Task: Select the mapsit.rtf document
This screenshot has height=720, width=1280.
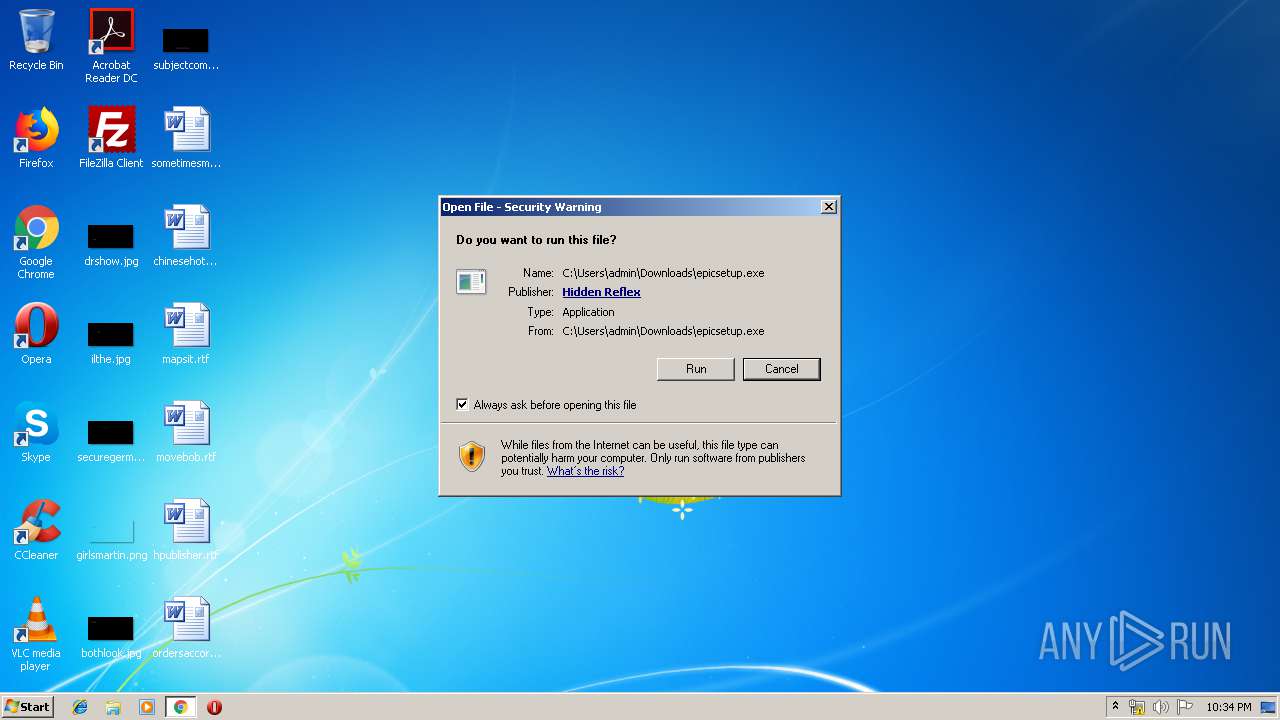Action: pos(186,334)
